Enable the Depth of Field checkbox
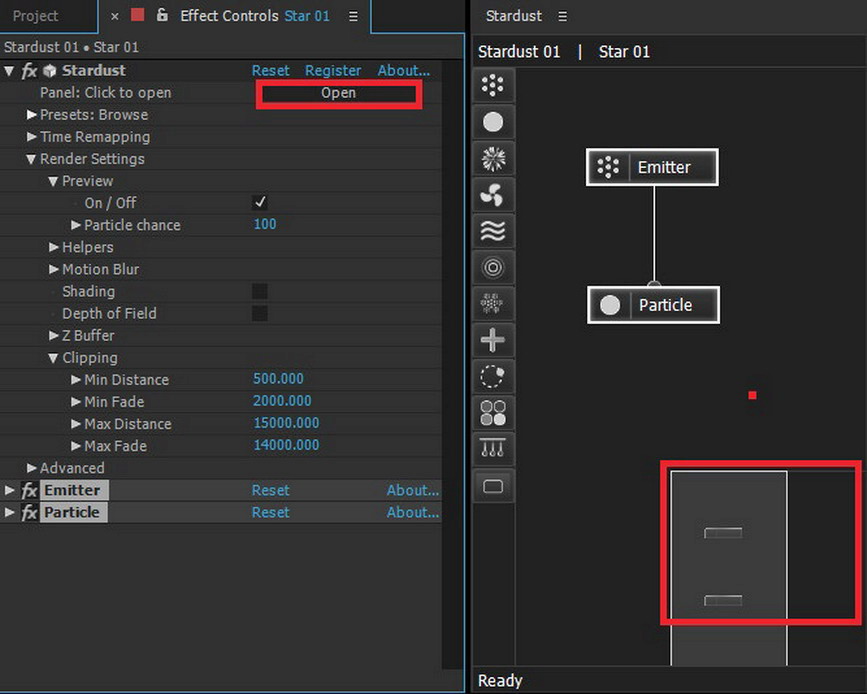Screen dimensions: 867x694 coord(260,313)
